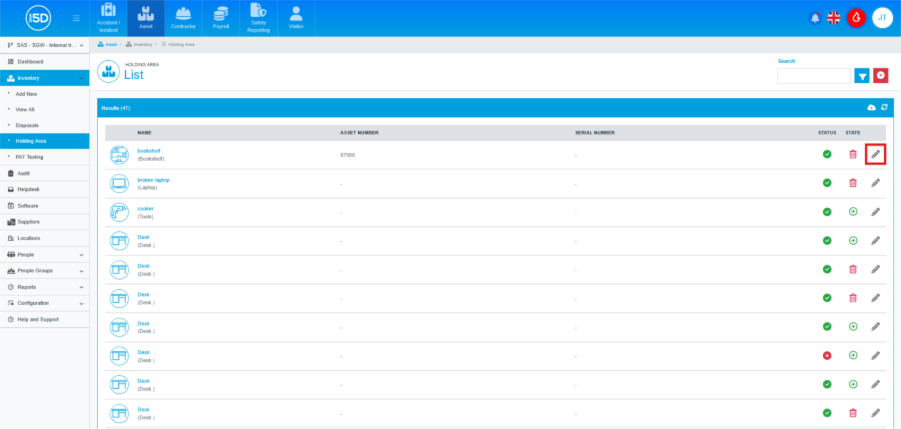Click the green status checkmark for bookshelf
Viewport: 901px width, 429px height.
point(827,154)
